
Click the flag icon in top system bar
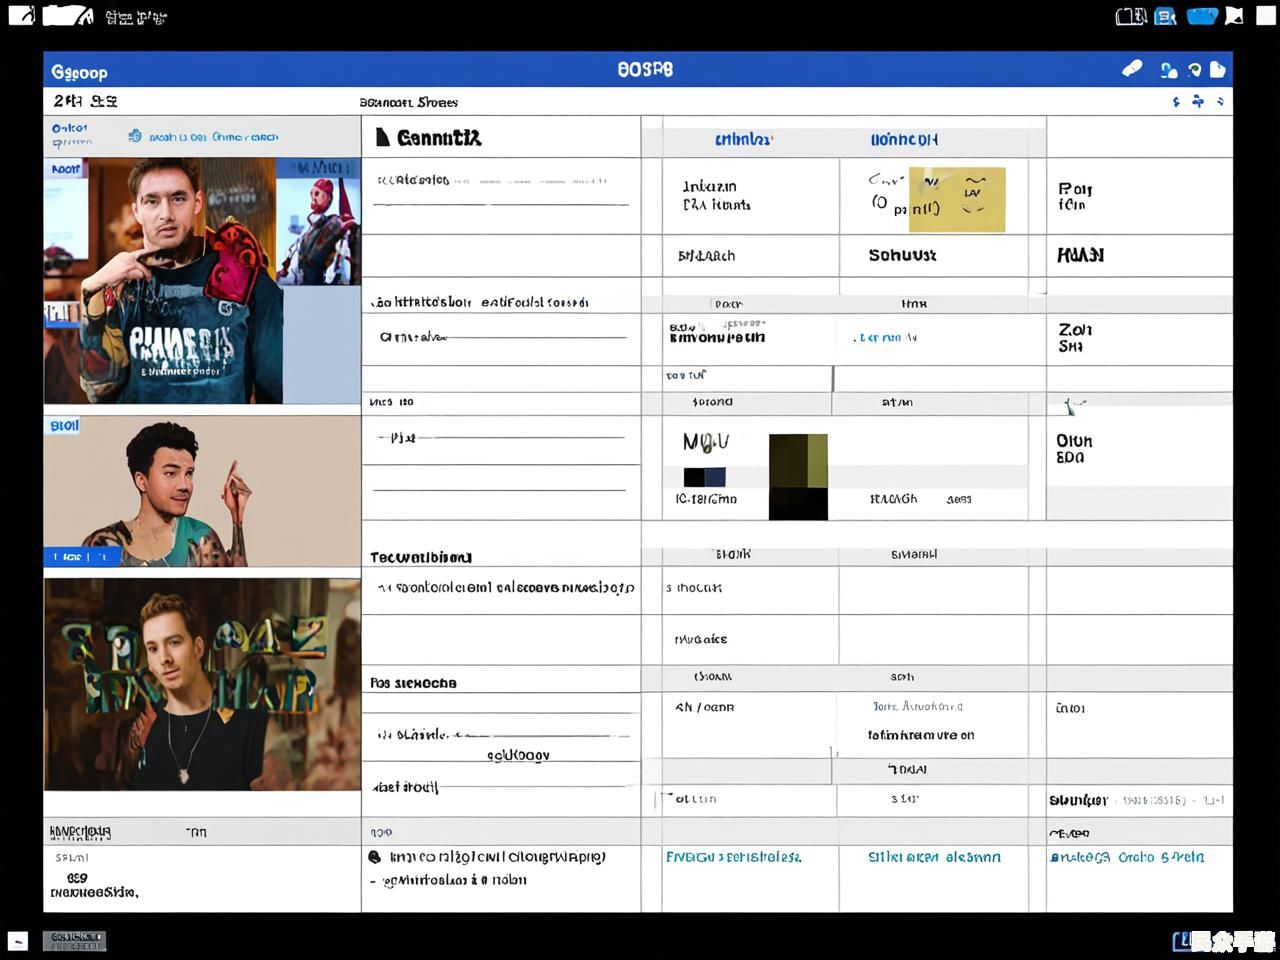(1235, 16)
